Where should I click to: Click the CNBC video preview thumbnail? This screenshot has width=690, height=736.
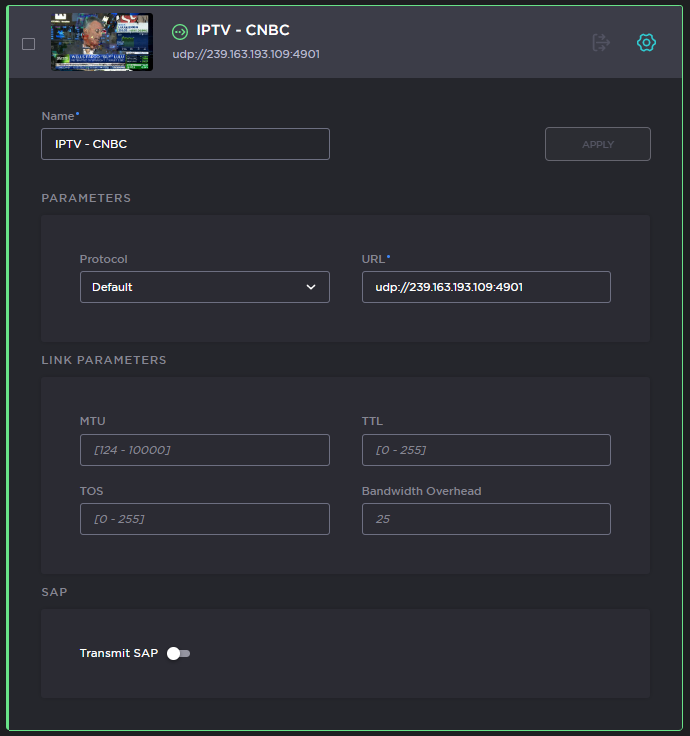tap(102, 42)
